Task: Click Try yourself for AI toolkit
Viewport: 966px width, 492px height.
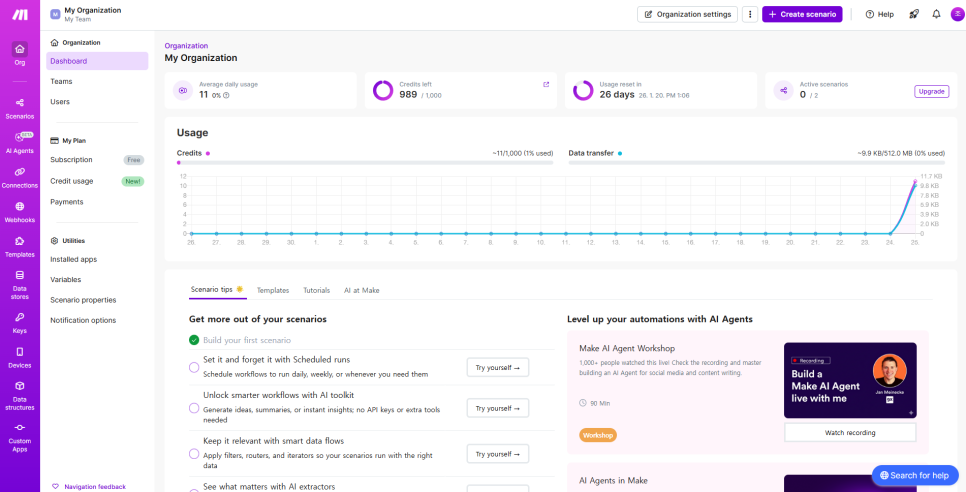Action: (498, 408)
